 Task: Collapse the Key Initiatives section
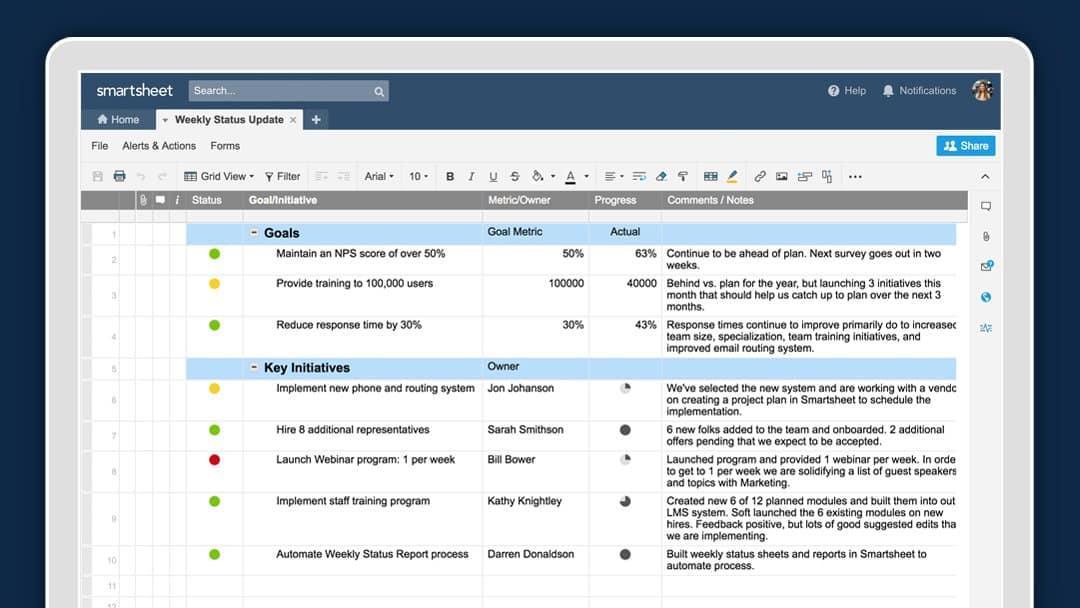[253, 368]
